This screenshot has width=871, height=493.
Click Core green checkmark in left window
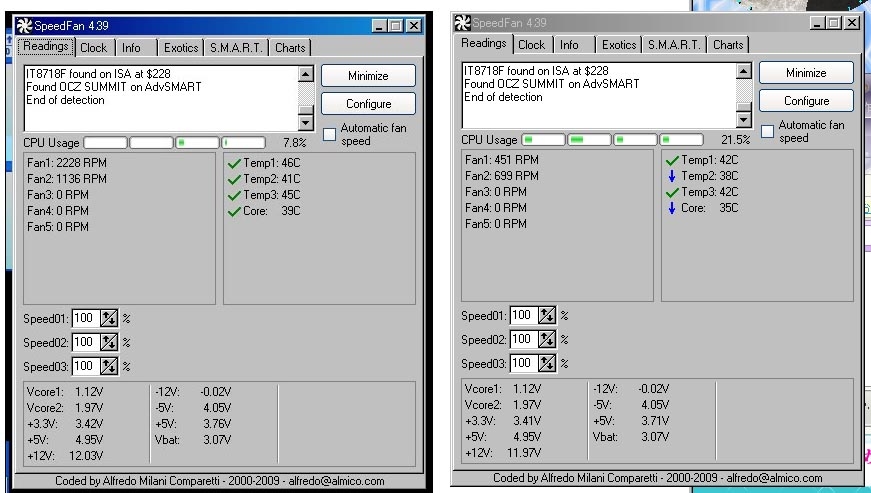234,212
